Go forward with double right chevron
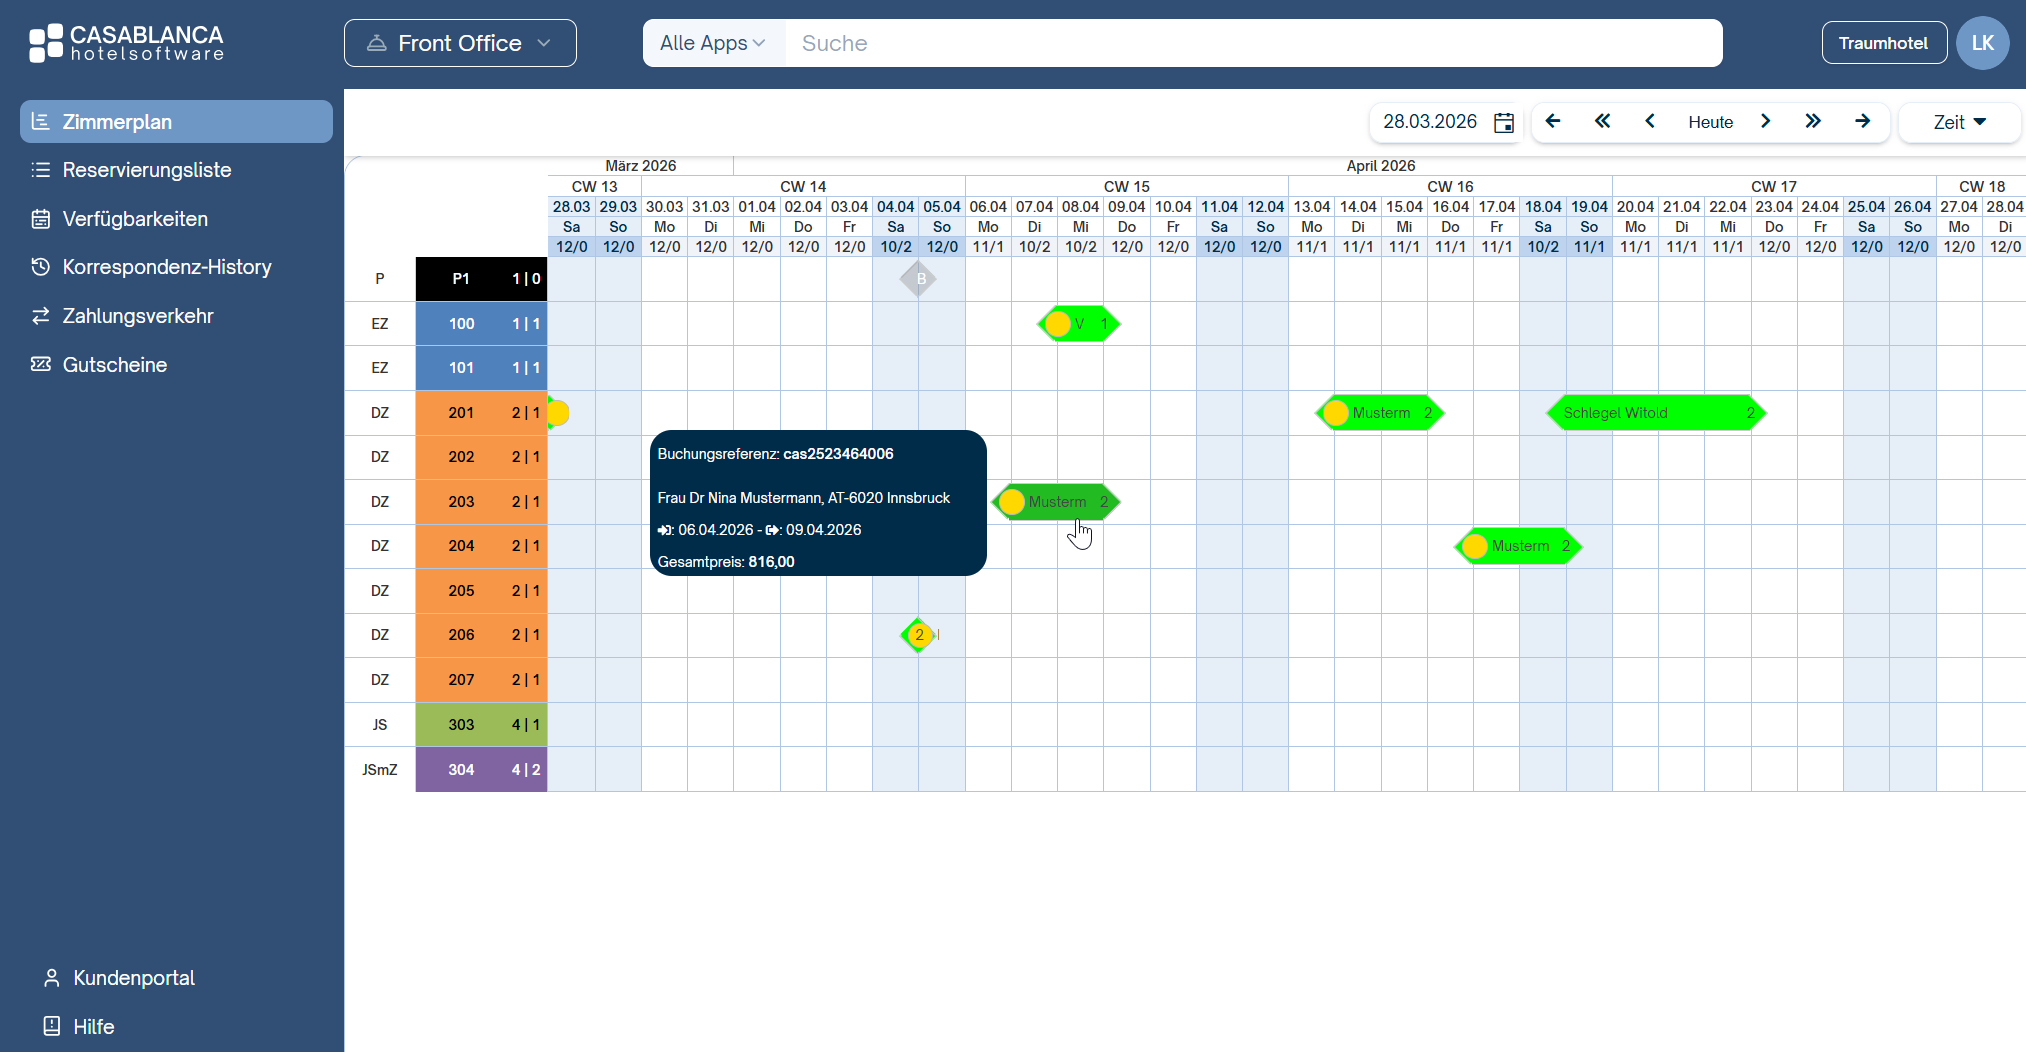The image size is (2026, 1052). coord(1813,121)
